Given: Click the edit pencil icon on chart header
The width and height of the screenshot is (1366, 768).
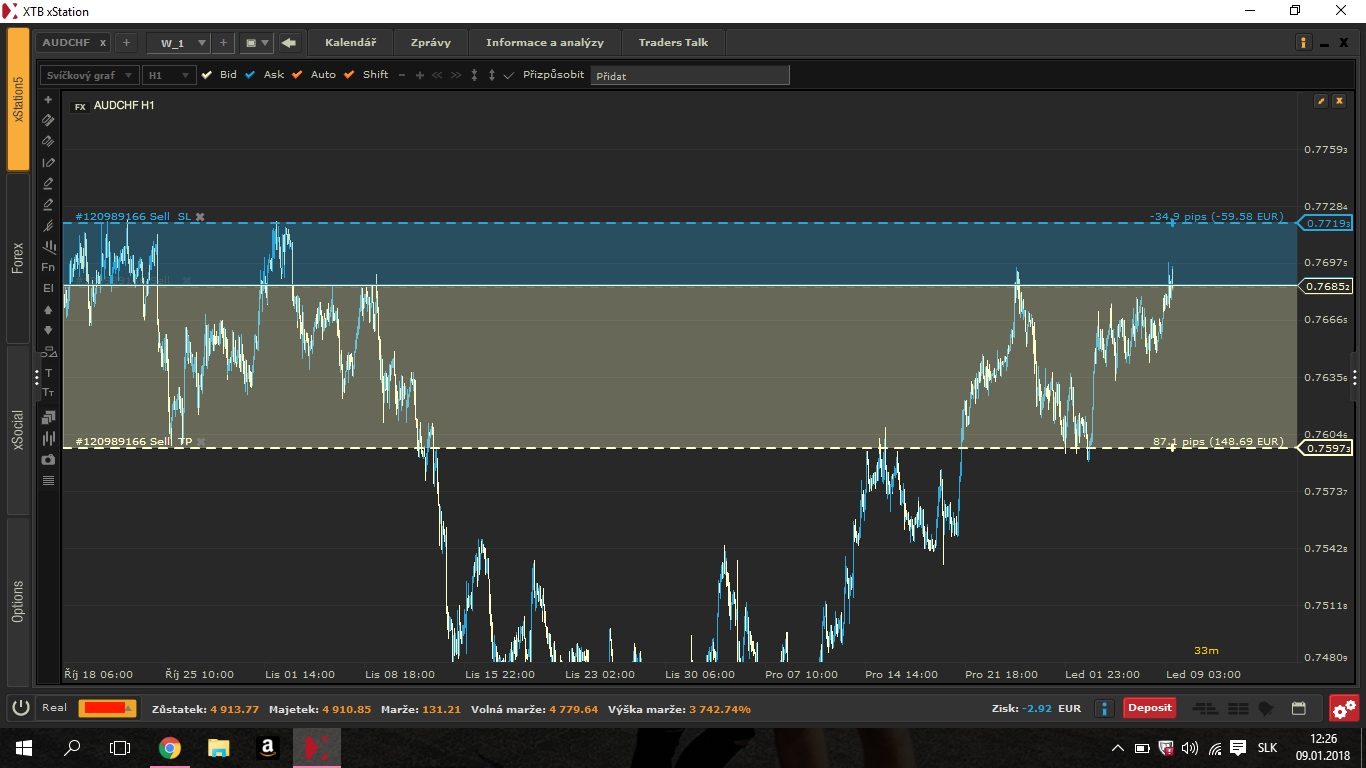Looking at the screenshot, I should [1320, 101].
